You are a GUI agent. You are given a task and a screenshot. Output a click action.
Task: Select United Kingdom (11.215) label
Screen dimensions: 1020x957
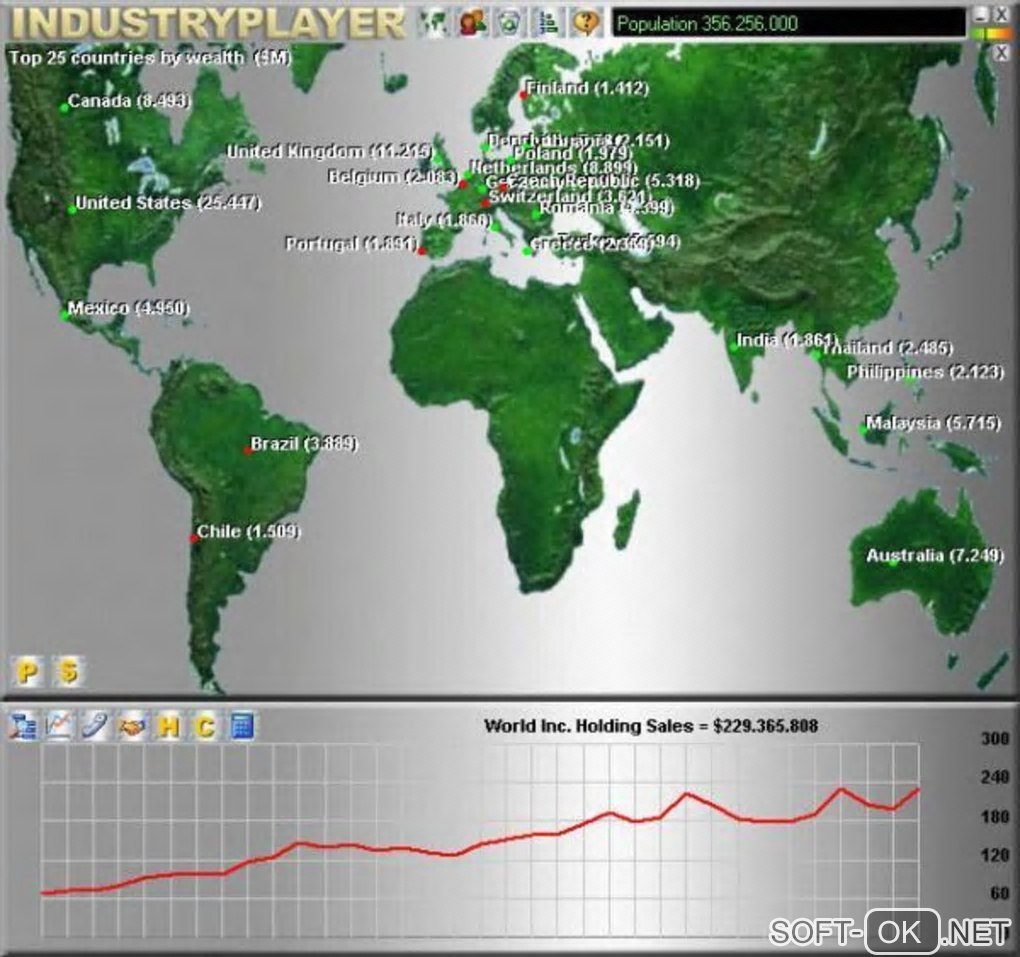pyautogui.click(x=329, y=152)
